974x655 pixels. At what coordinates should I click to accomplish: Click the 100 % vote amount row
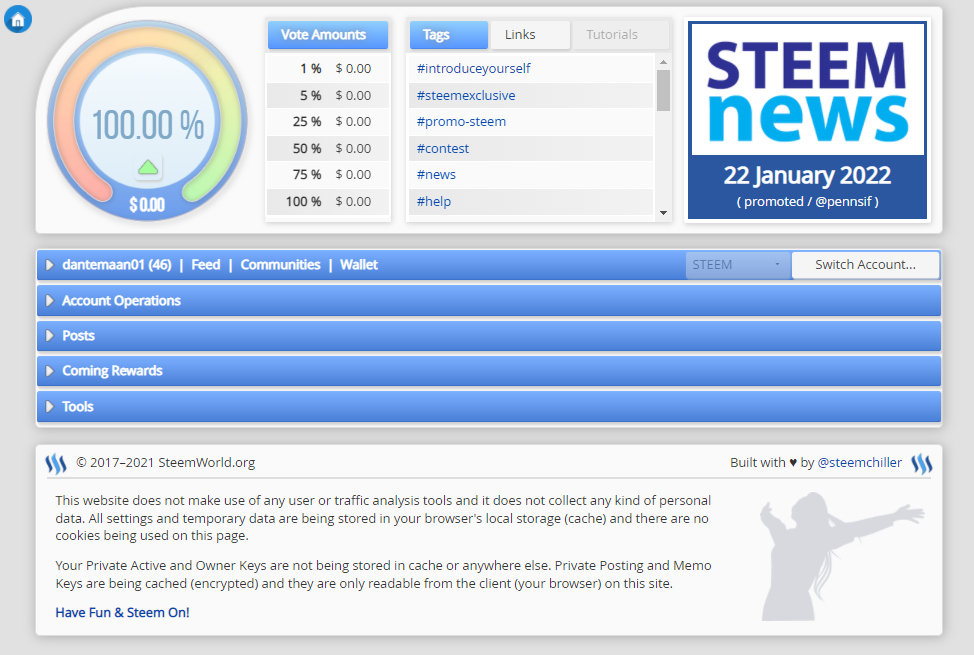[328, 201]
